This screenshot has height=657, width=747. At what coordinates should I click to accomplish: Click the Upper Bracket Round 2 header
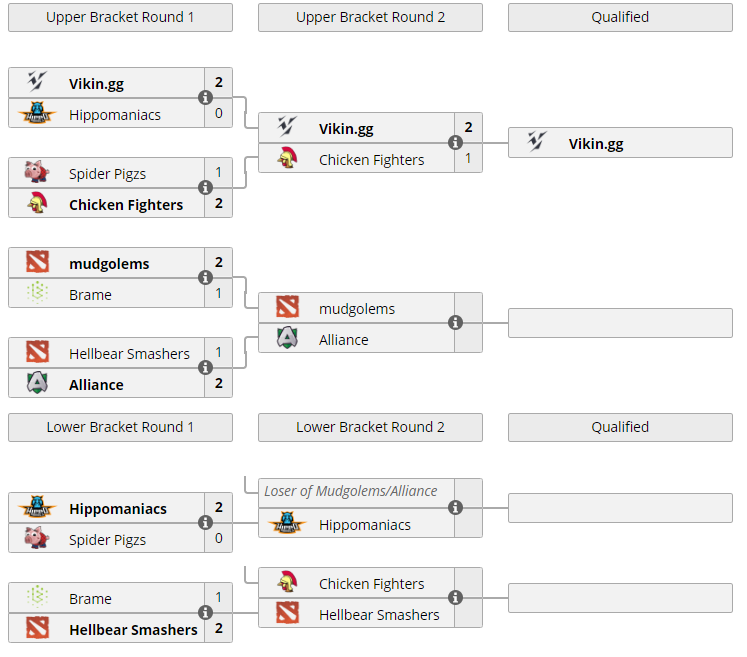pyautogui.click(x=370, y=17)
